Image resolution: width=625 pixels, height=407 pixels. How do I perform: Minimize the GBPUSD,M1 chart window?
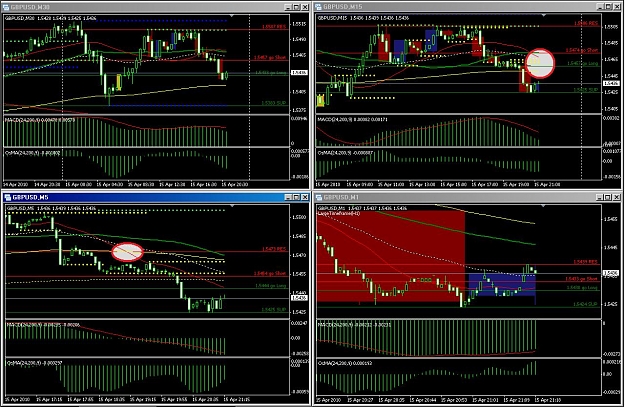click(x=600, y=197)
